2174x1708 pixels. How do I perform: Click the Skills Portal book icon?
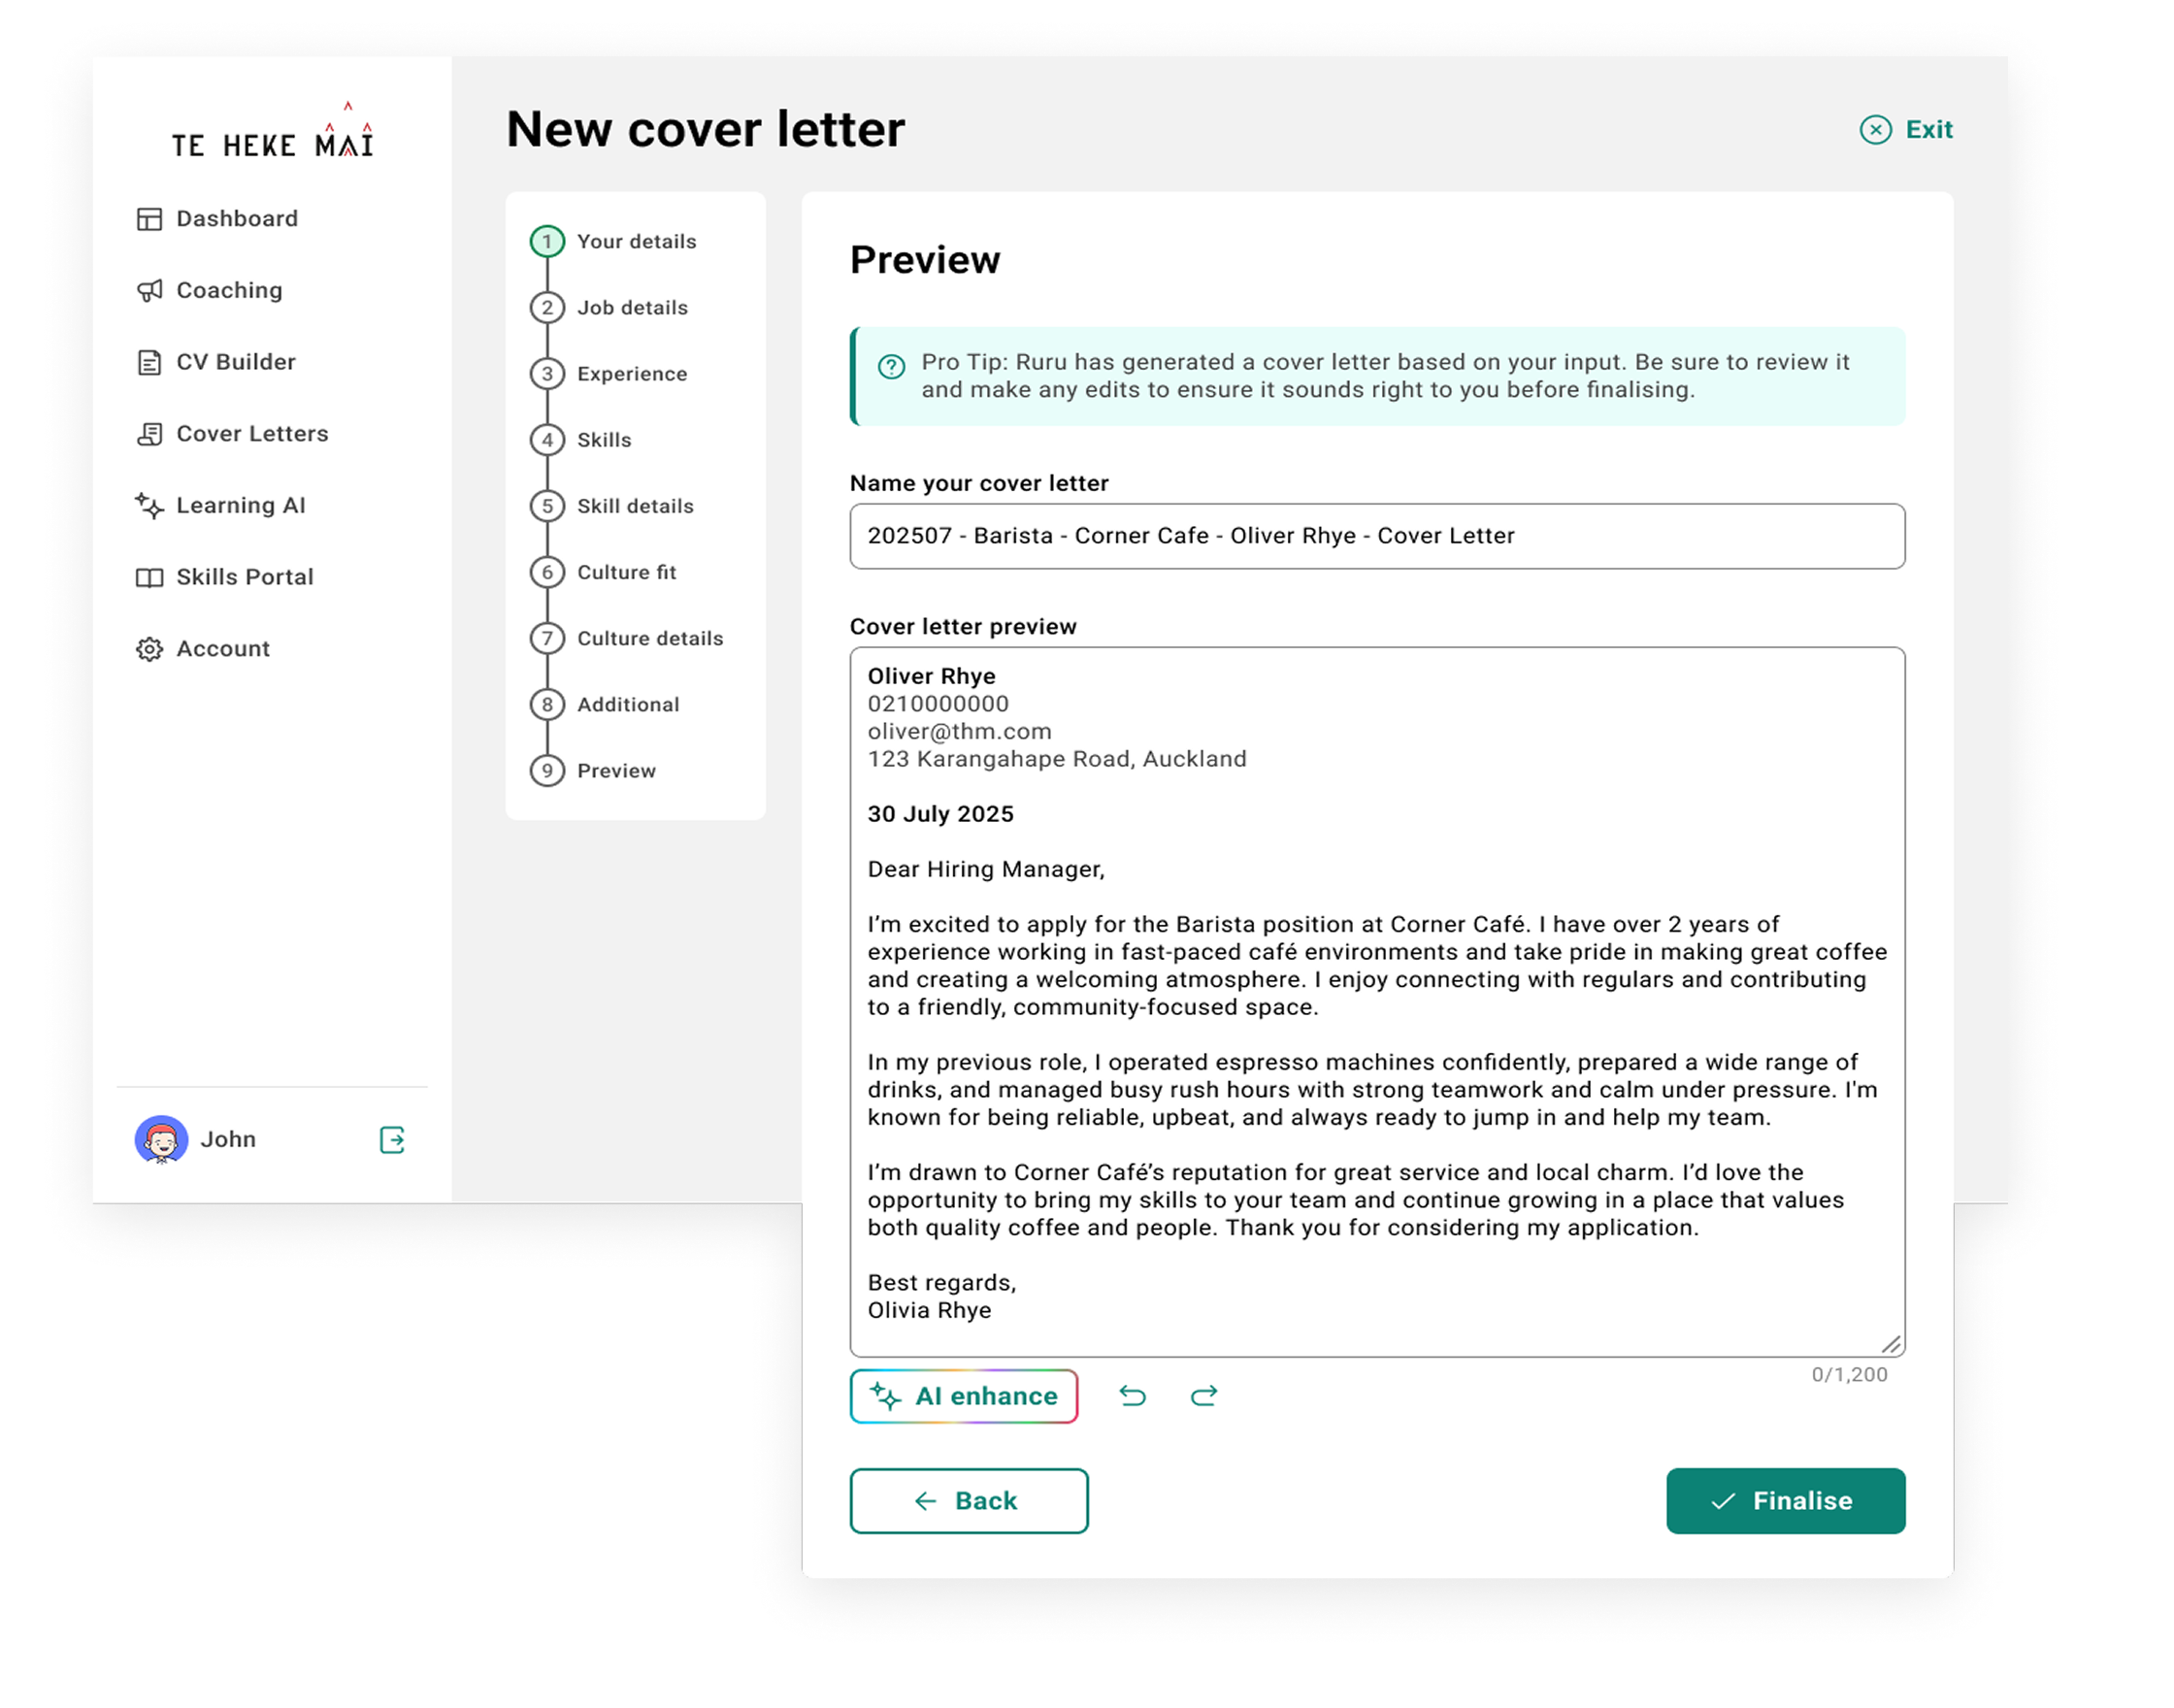149,578
